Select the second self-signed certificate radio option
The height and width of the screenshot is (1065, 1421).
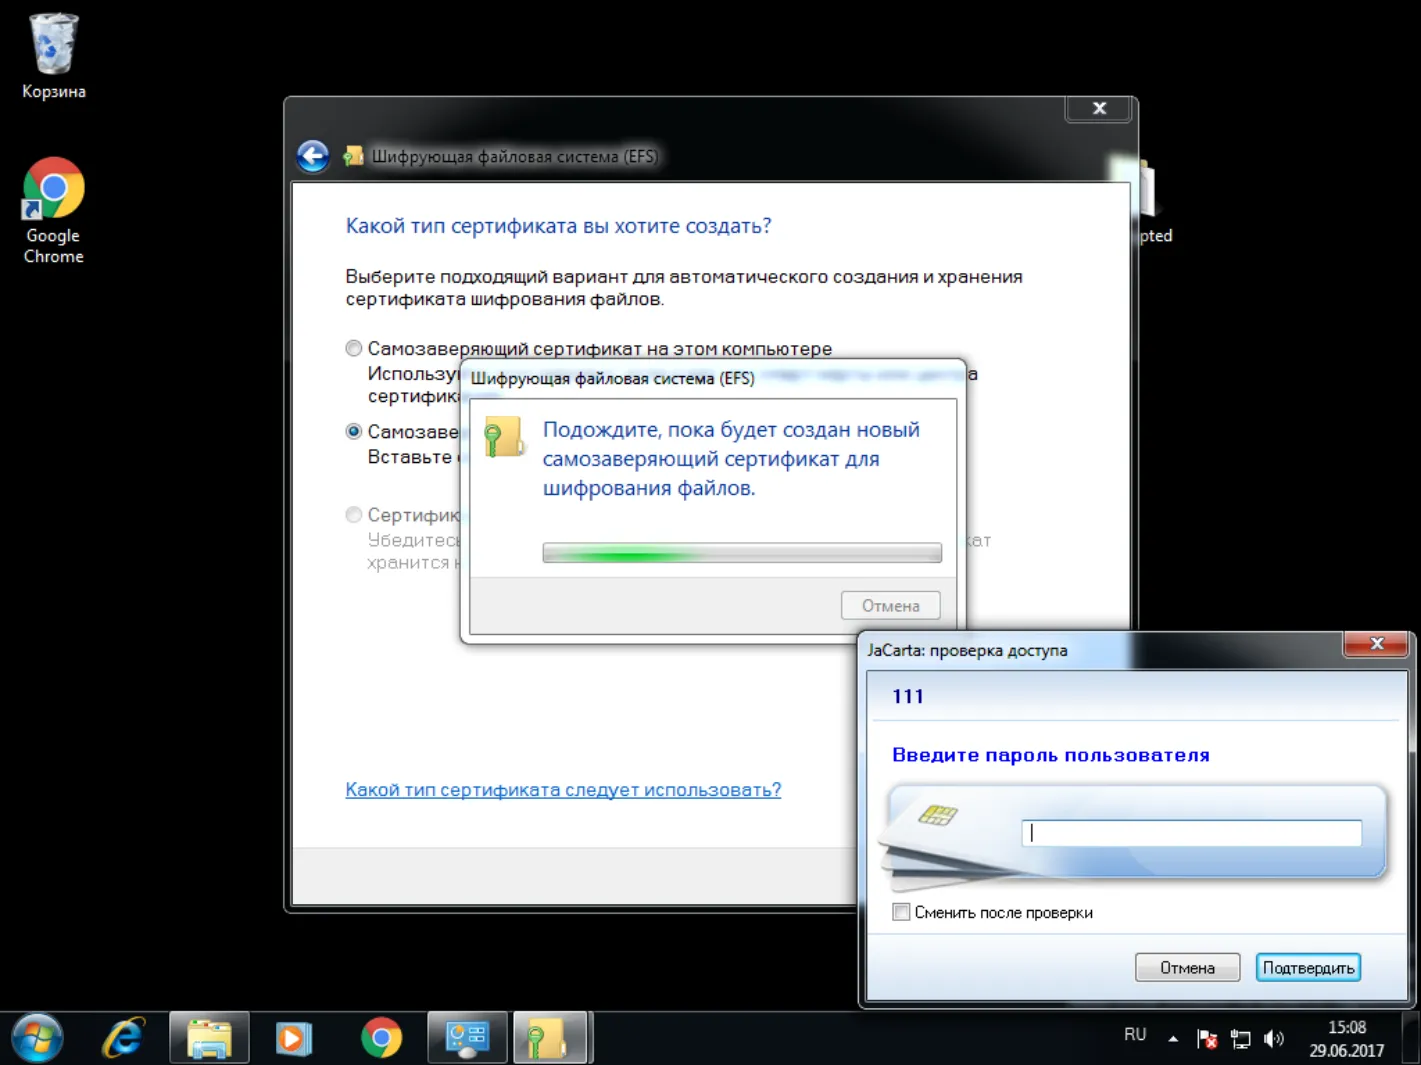click(x=354, y=432)
